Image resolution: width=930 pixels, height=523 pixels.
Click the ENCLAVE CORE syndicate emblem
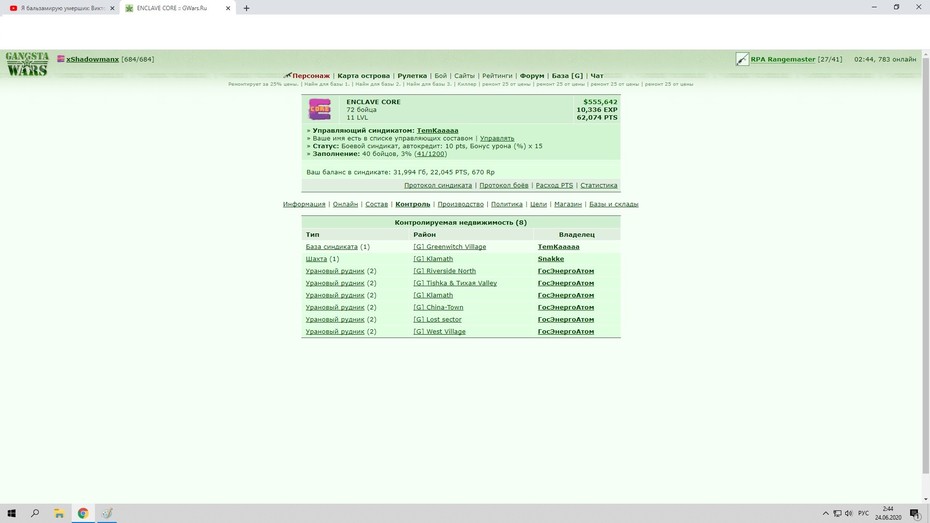point(320,109)
